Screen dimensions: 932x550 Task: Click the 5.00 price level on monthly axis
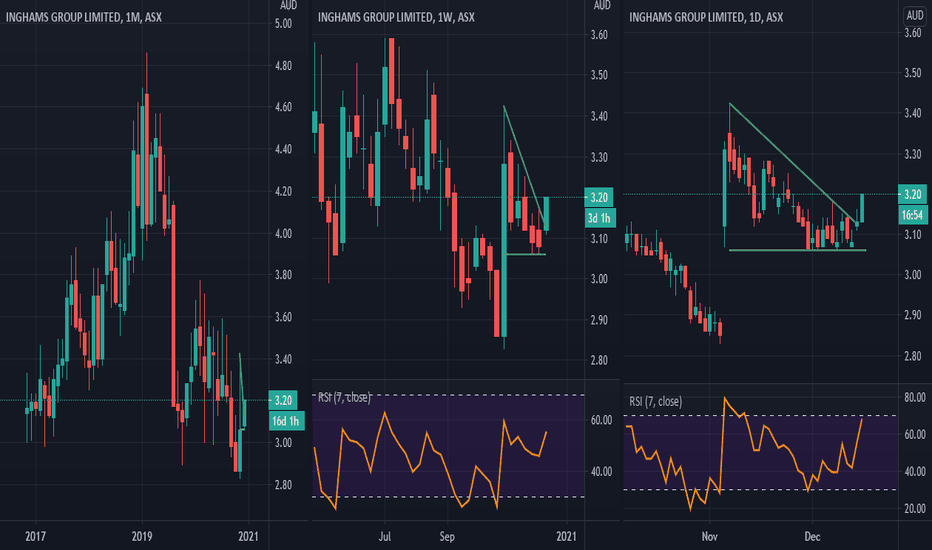[x=283, y=24]
